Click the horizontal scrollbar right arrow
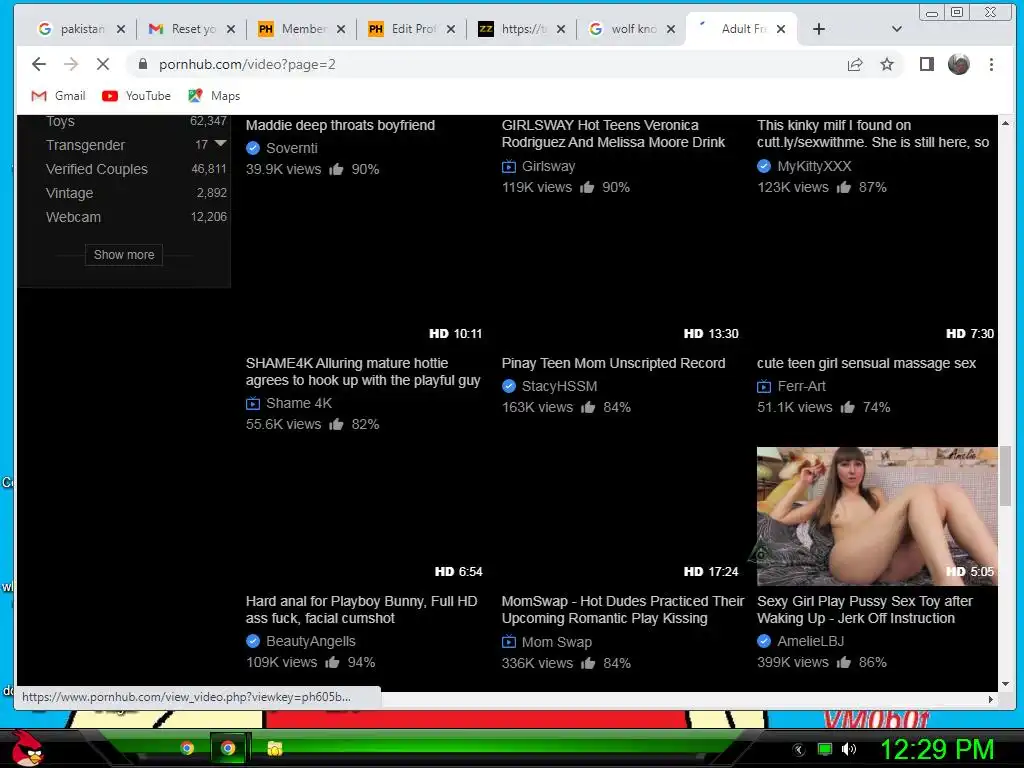The height and width of the screenshot is (768, 1024). pos(991,699)
